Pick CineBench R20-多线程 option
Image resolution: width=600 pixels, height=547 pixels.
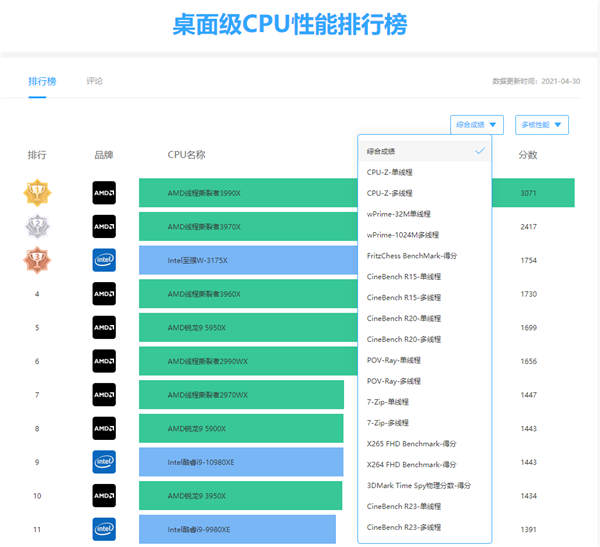425,339
